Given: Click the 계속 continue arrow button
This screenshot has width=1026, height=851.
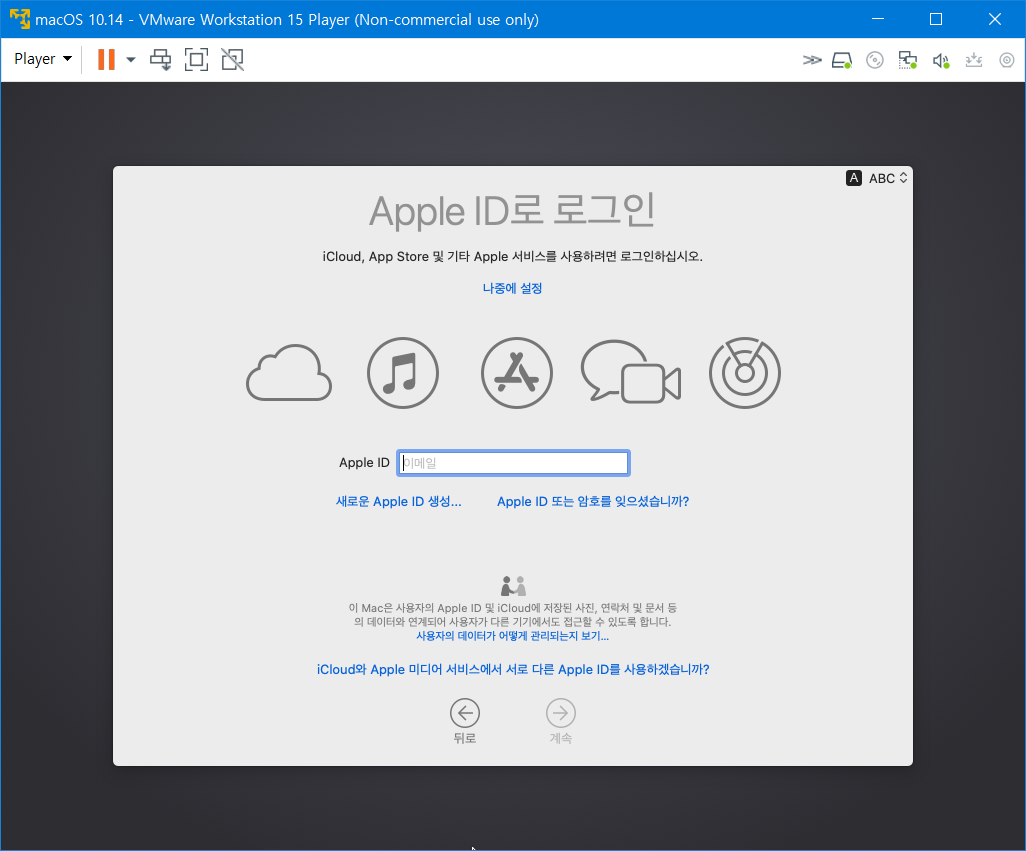Looking at the screenshot, I should 561,713.
